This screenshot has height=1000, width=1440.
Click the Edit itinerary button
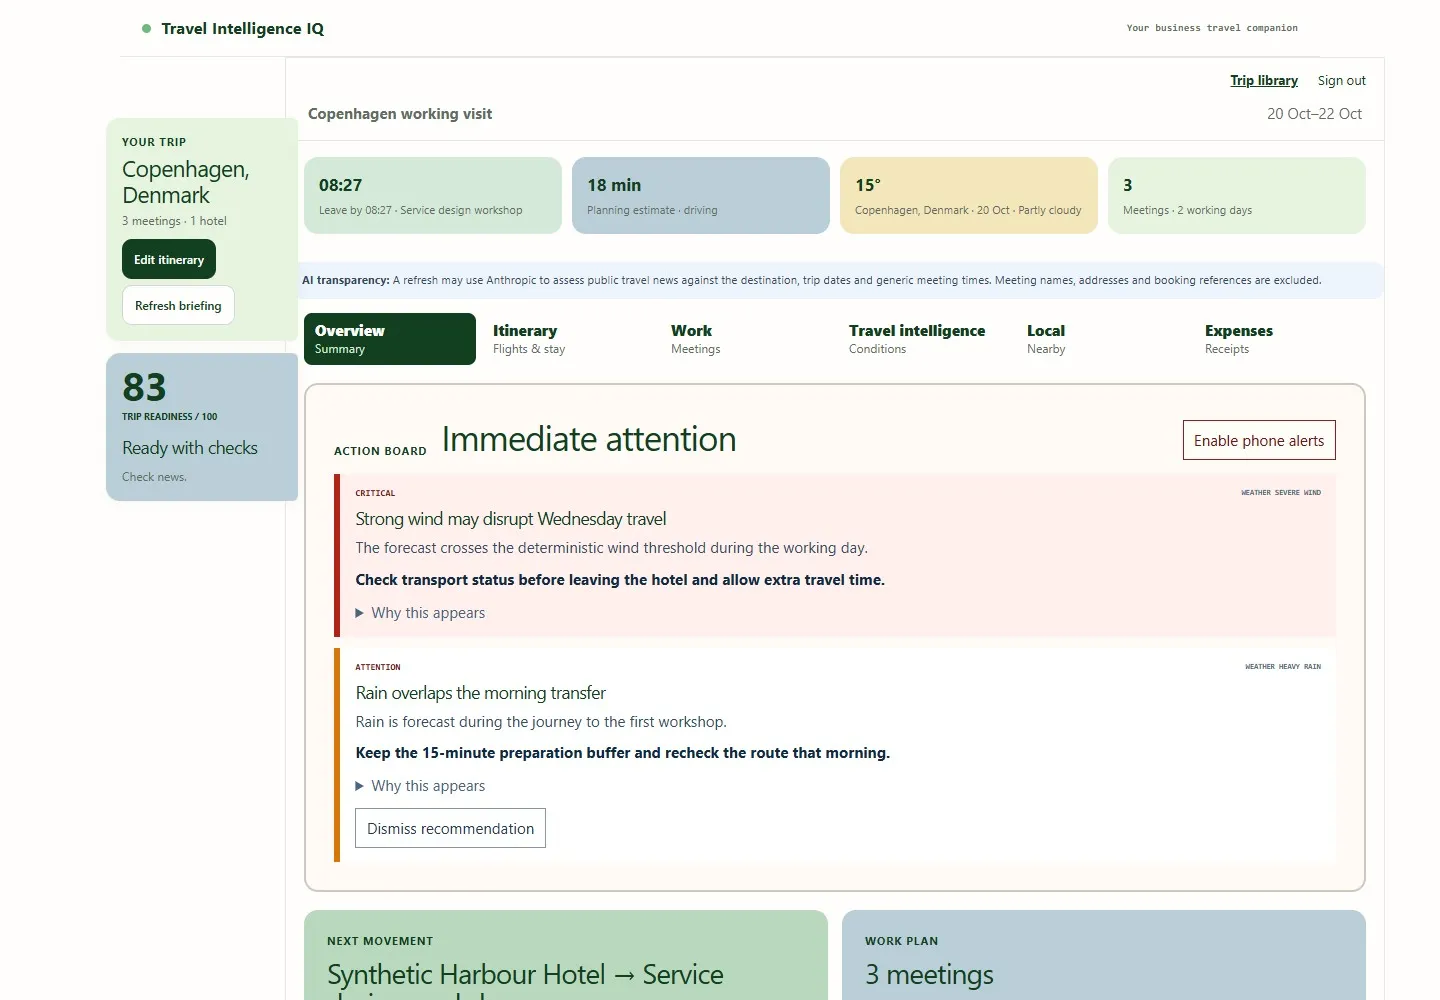[x=169, y=259]
